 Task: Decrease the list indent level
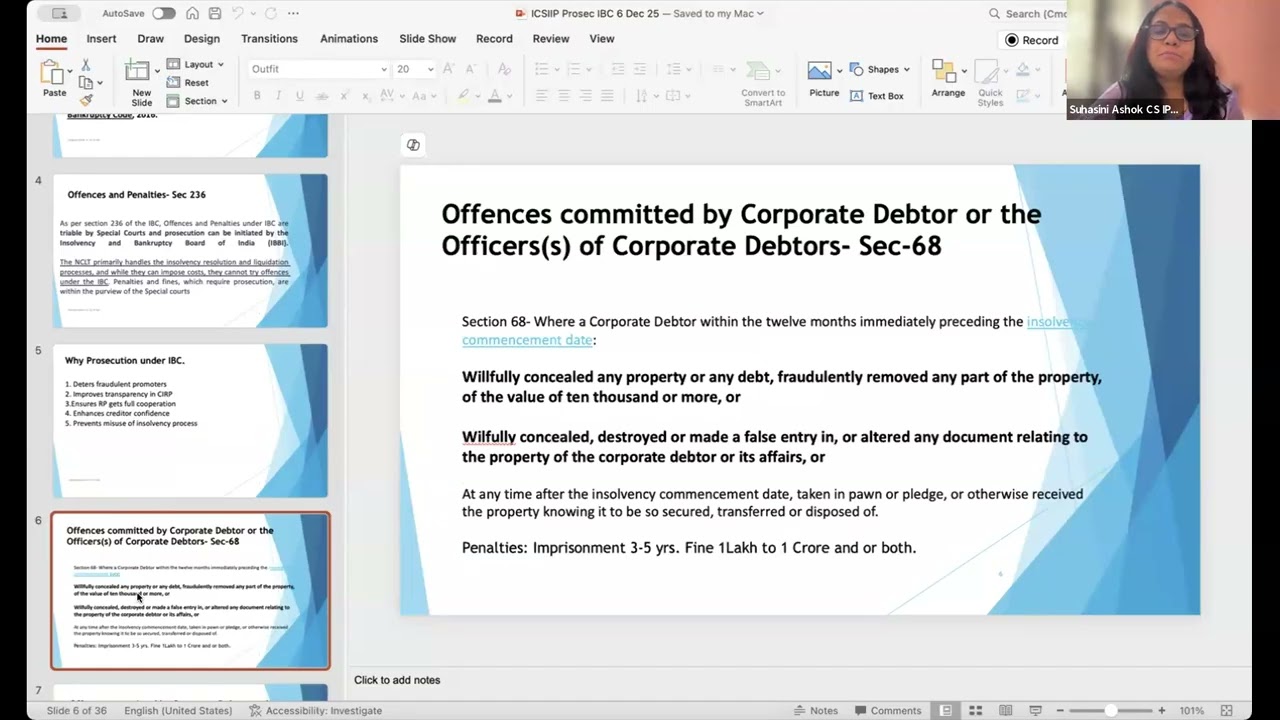click(x=618, y=69)
